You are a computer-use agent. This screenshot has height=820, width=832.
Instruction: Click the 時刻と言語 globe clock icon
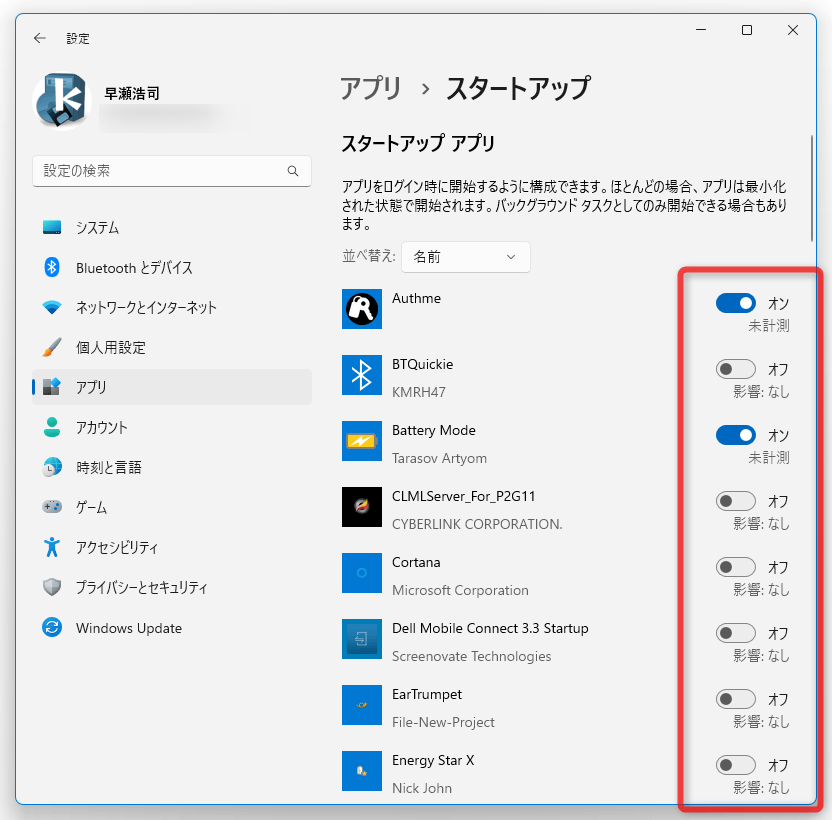[51, 467]
